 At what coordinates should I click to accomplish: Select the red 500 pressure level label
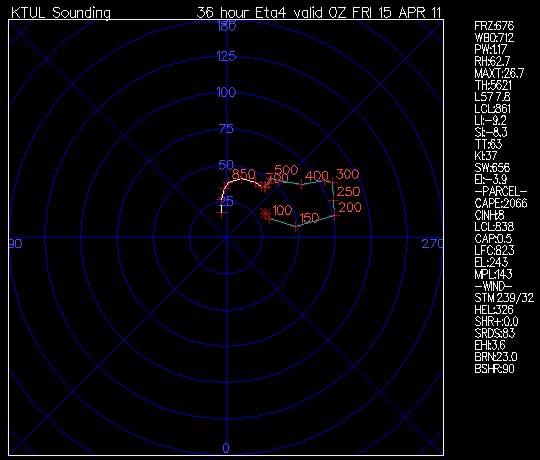[286, 170]
